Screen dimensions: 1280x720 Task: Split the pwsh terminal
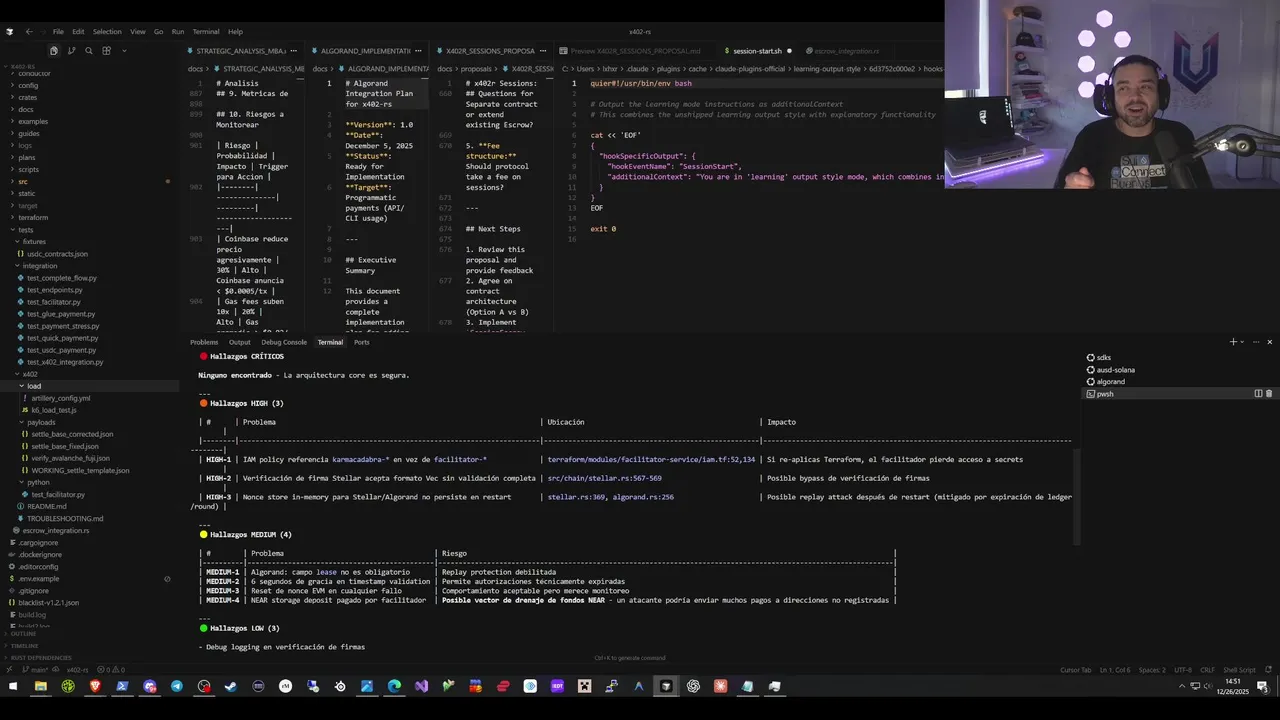point(1258,394)
